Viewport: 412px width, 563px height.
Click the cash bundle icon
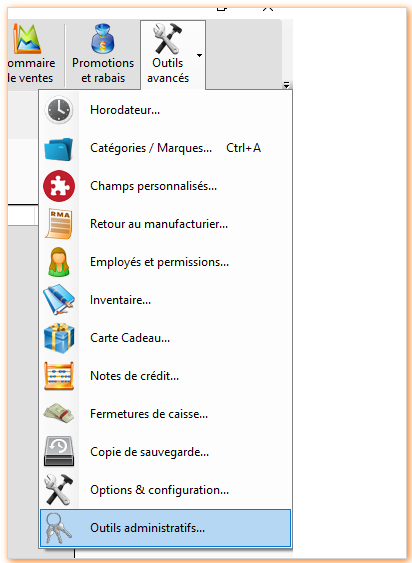[x=59, y=414]
